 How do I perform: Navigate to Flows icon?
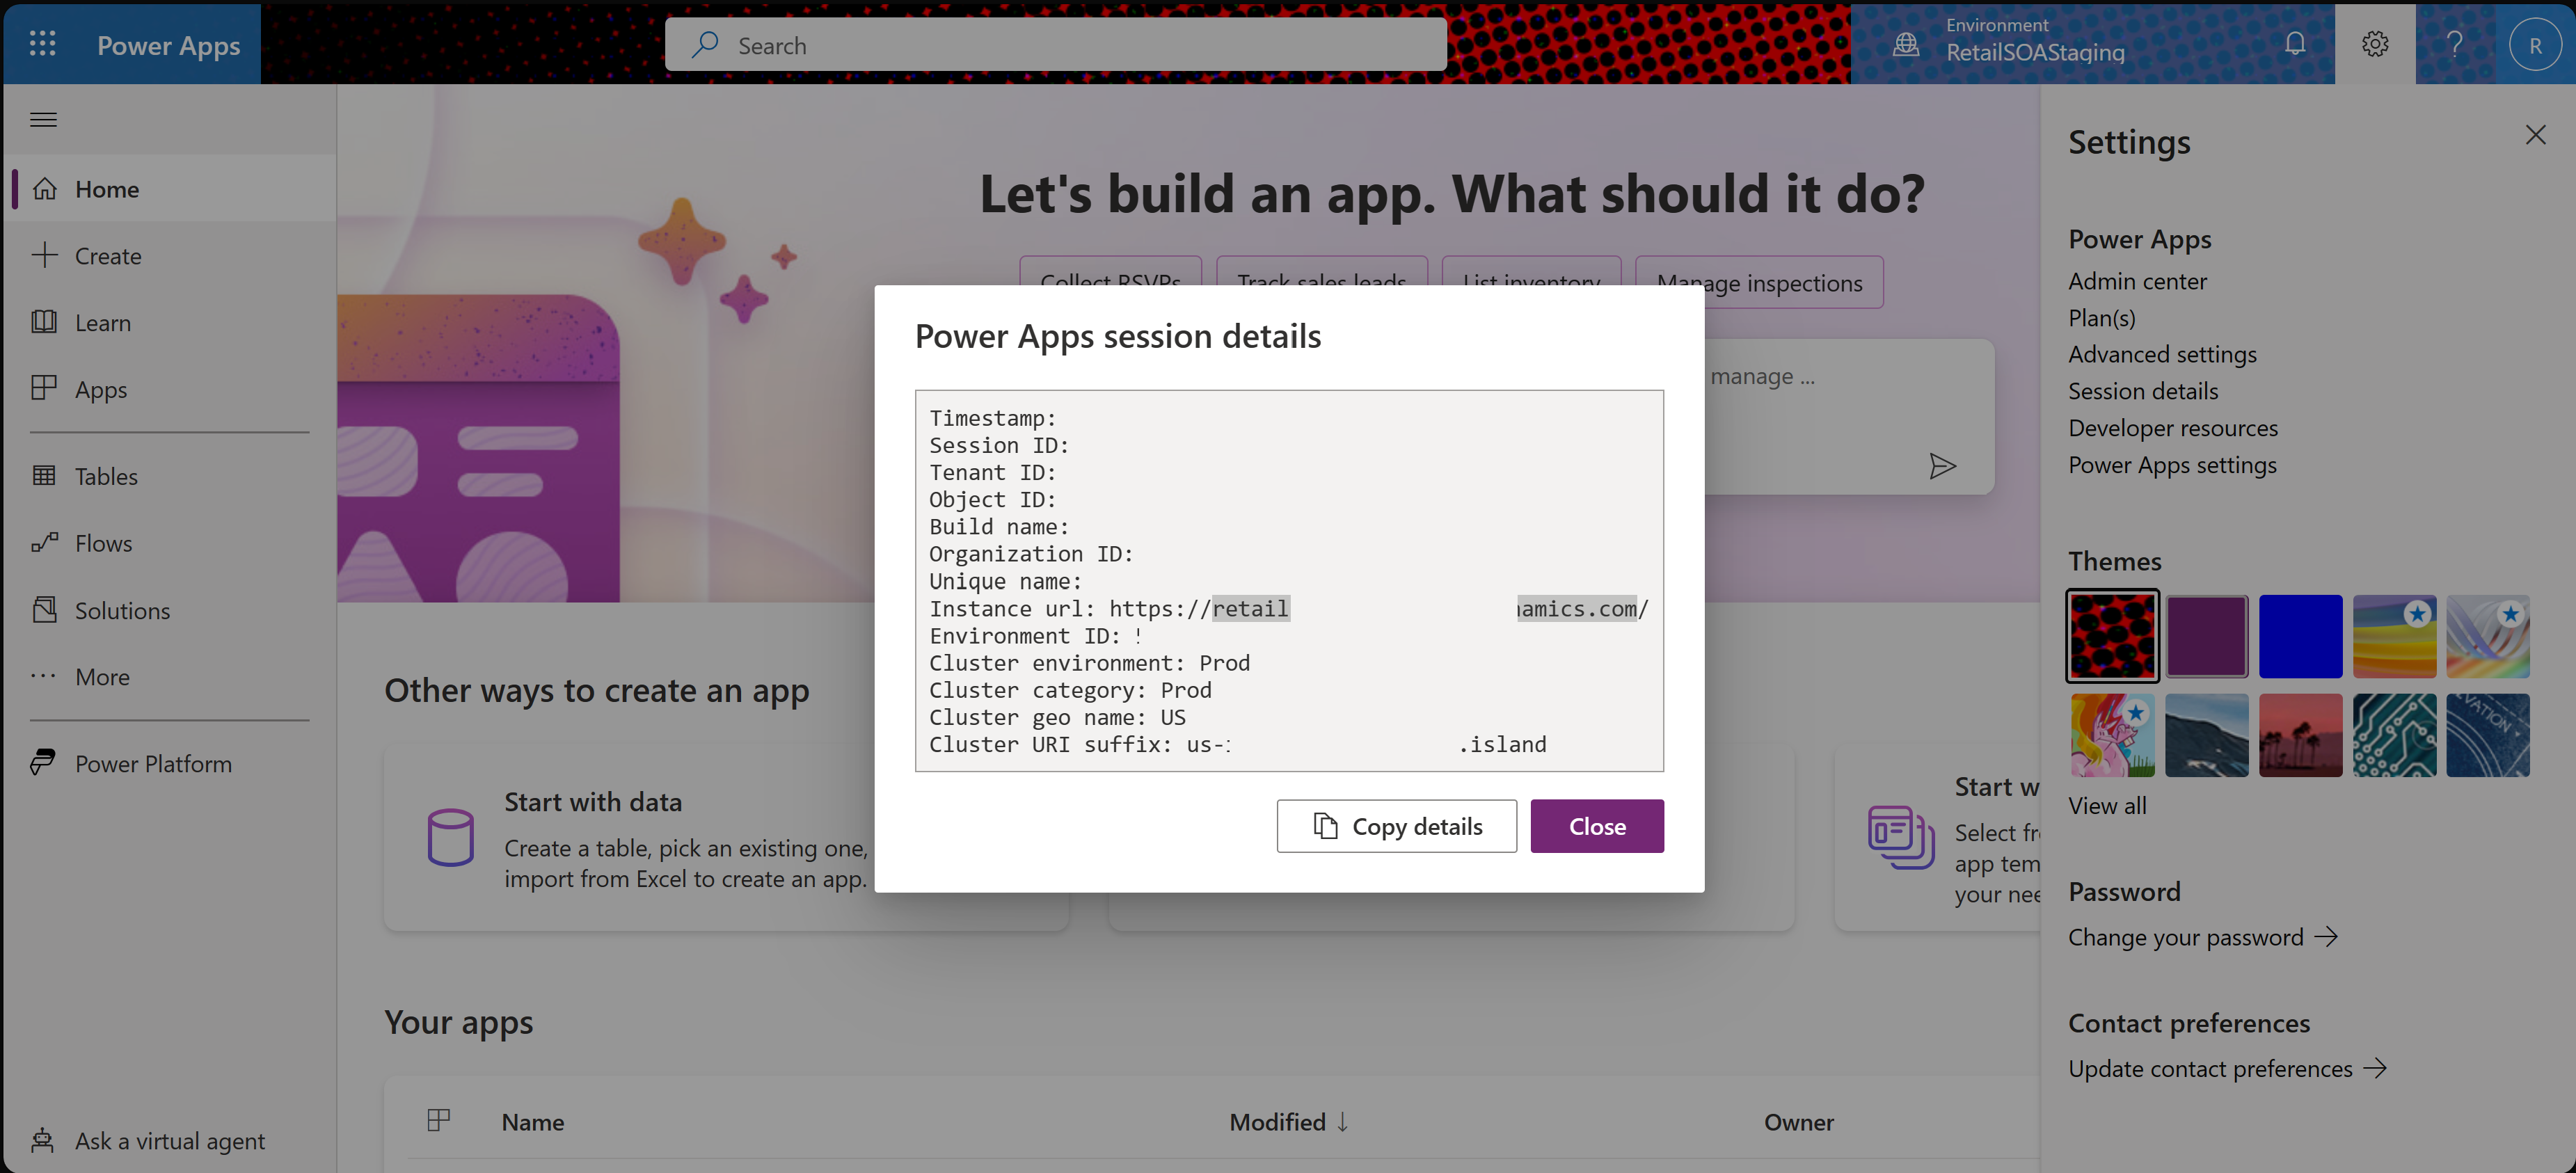click(46, 541)
